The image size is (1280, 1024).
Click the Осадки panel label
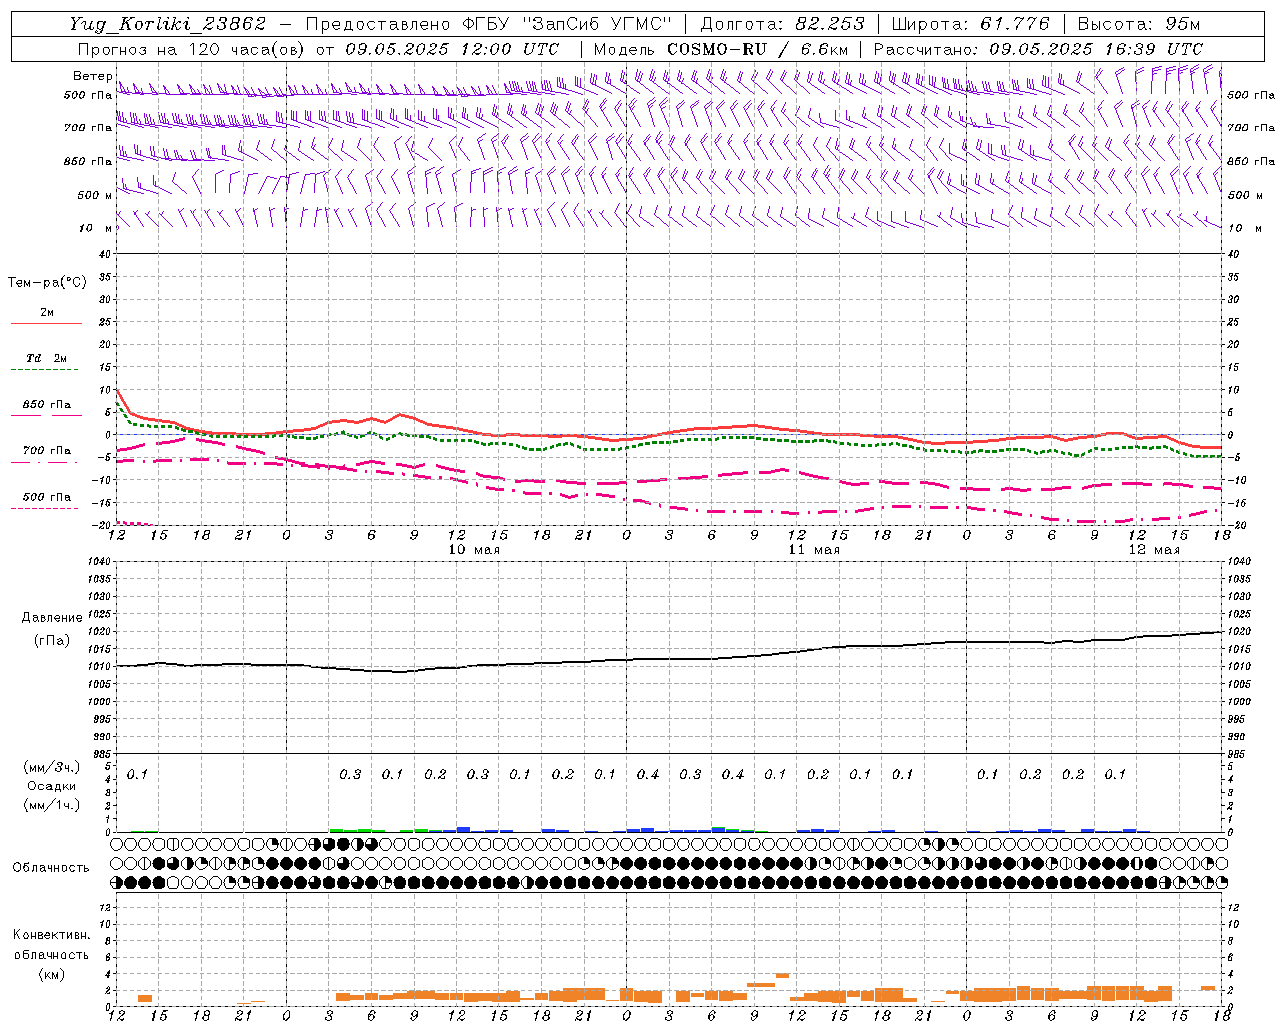52,786
